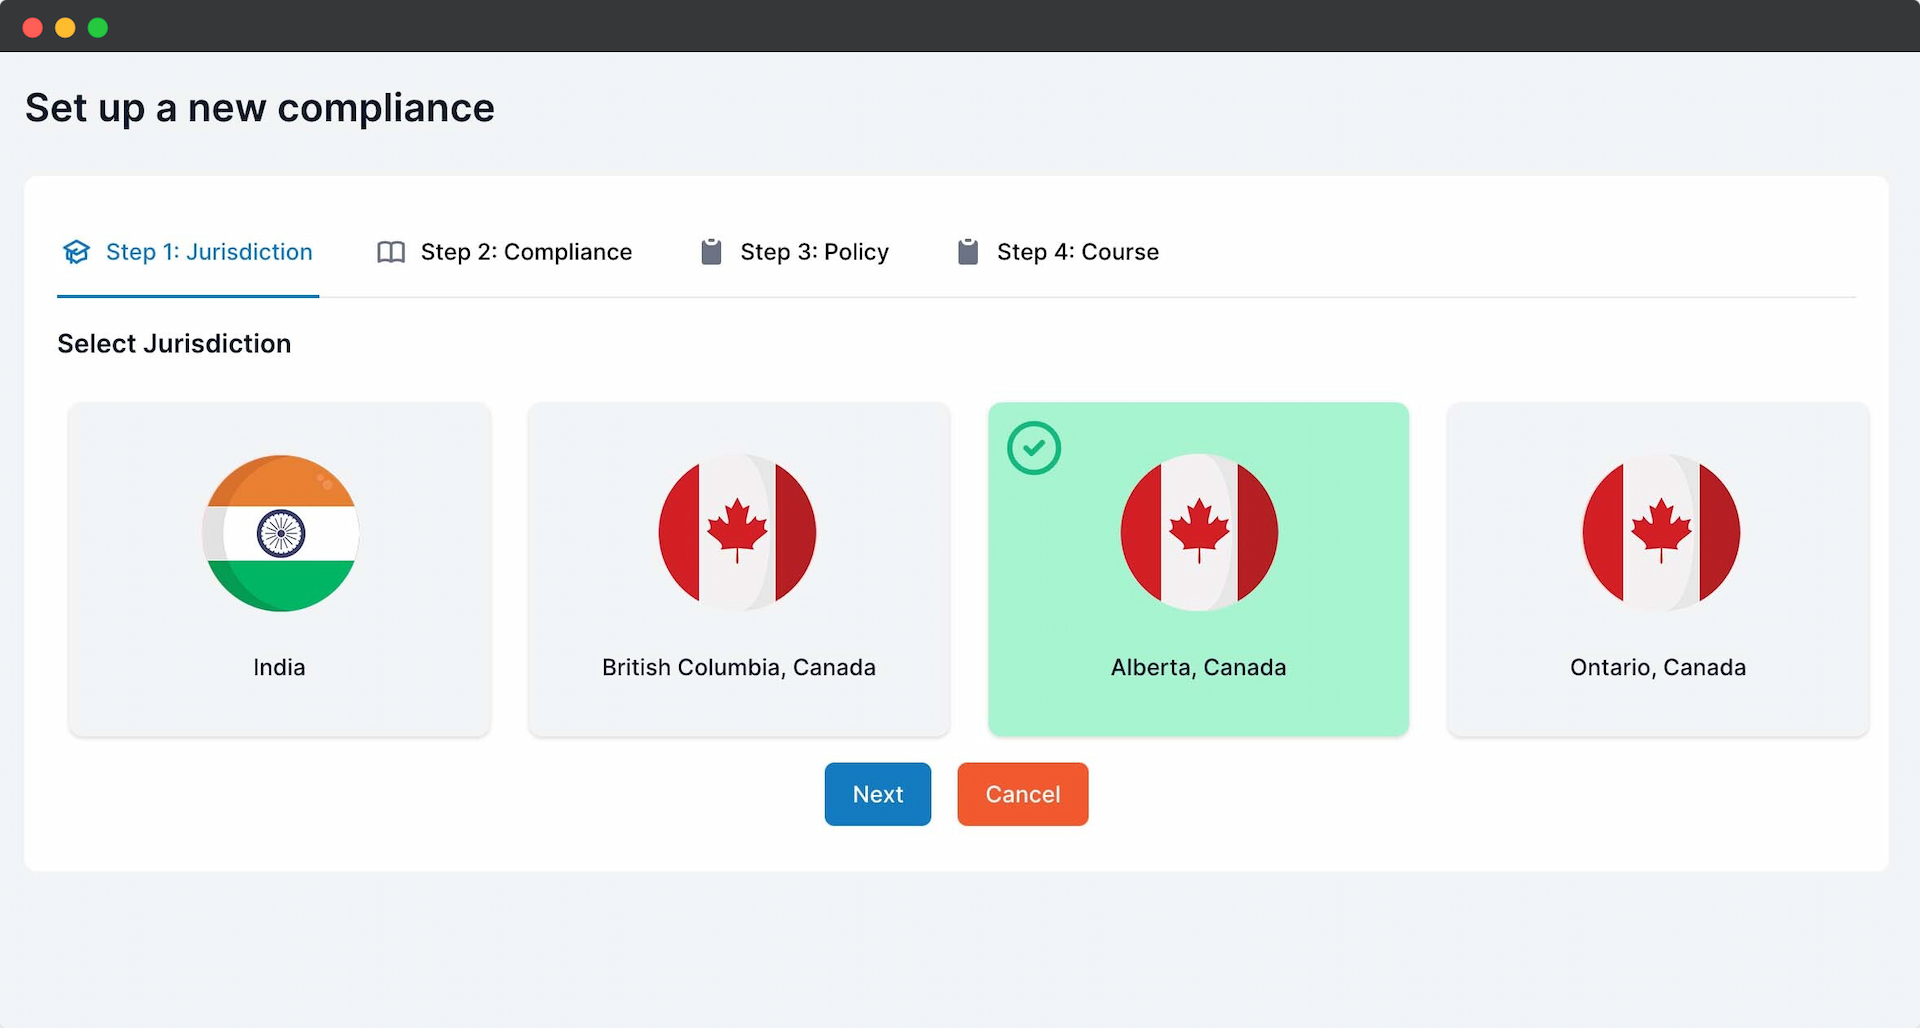Click the Alberta card's Canadian flag icon
Screen dimensions: 1920x1028
pos(1199,533)
